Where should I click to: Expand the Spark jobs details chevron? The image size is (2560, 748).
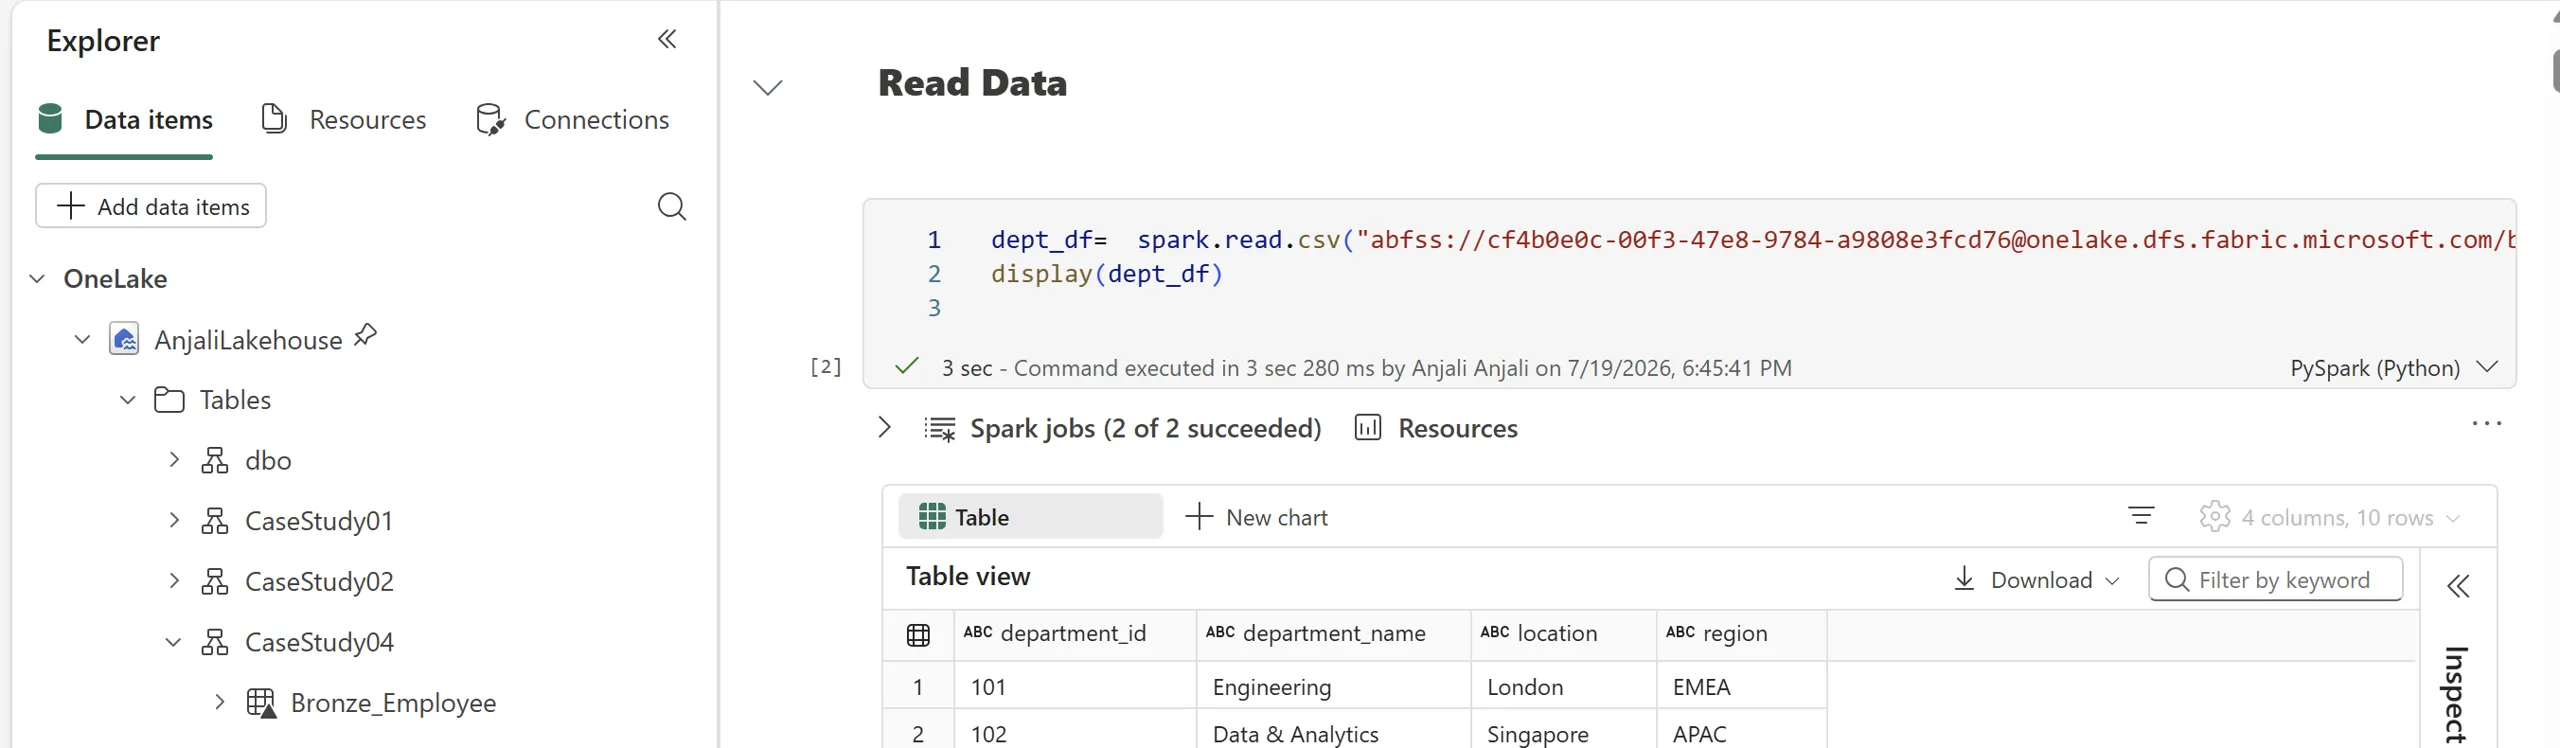point(884,428)
